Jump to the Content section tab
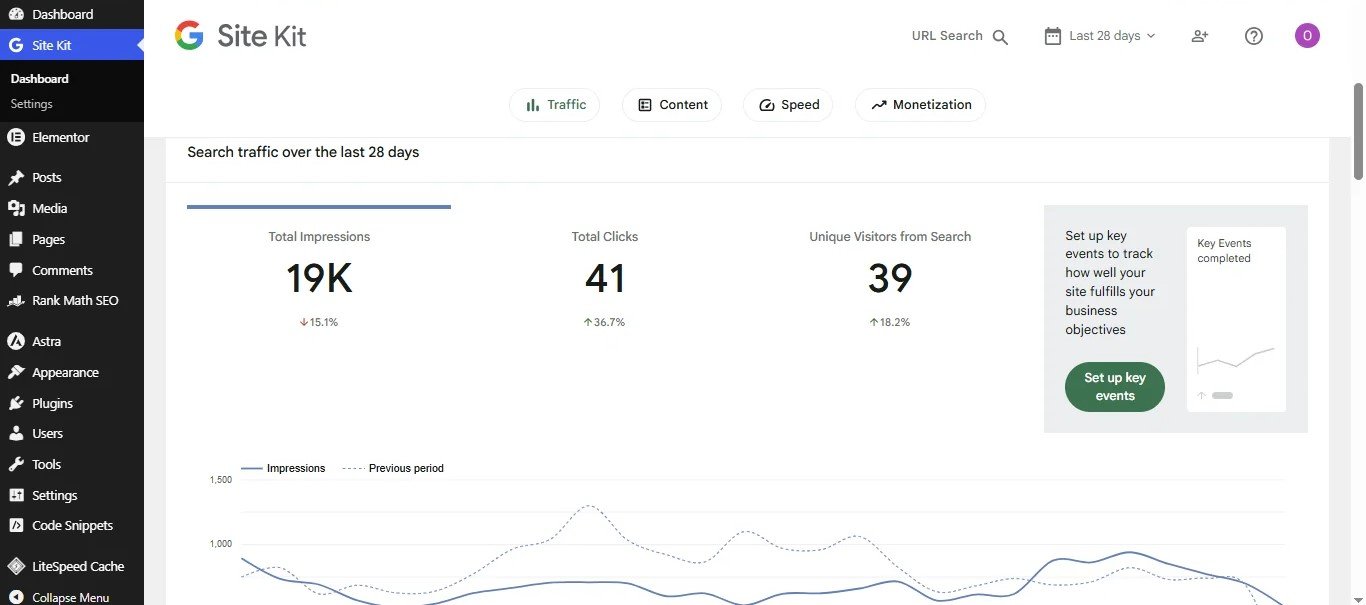Screen dimensions: 1366x605 click(672, 105)
